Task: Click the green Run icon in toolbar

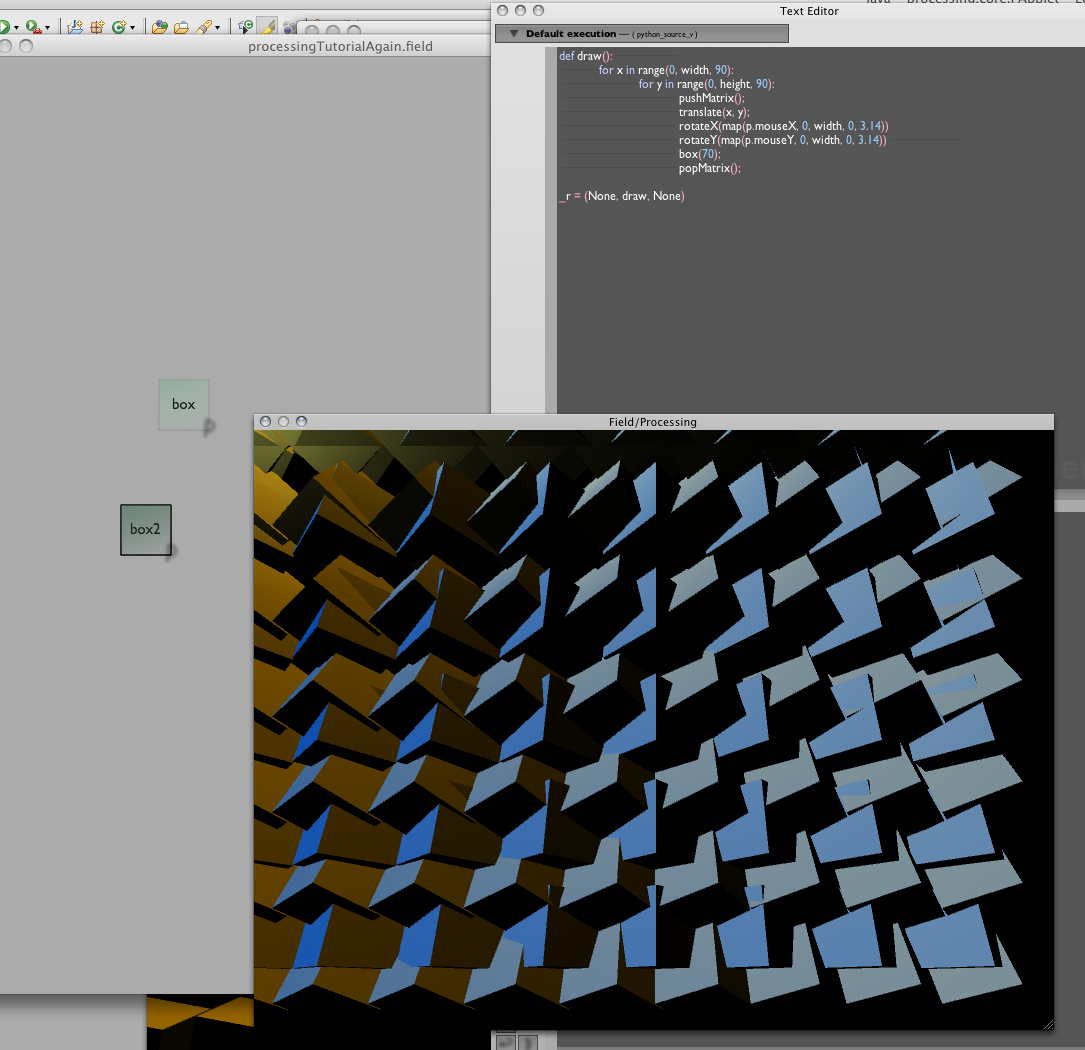Action: tap(4, 27)
